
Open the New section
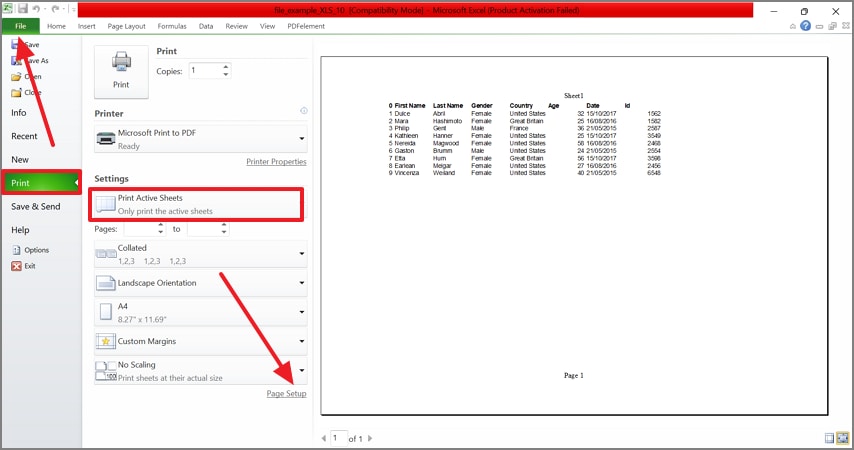[20, 160]
